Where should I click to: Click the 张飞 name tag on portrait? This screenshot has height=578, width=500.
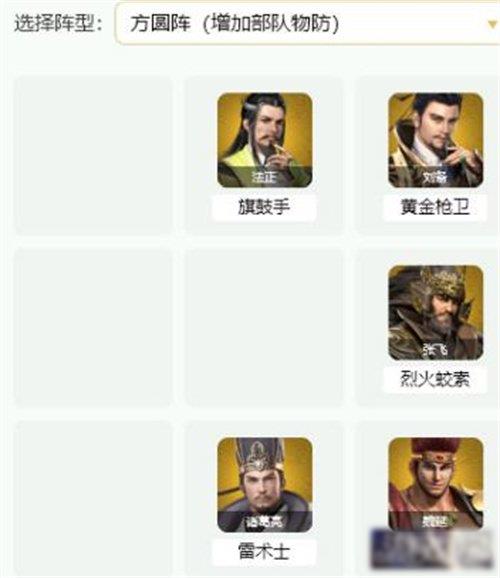pos(435,350)
